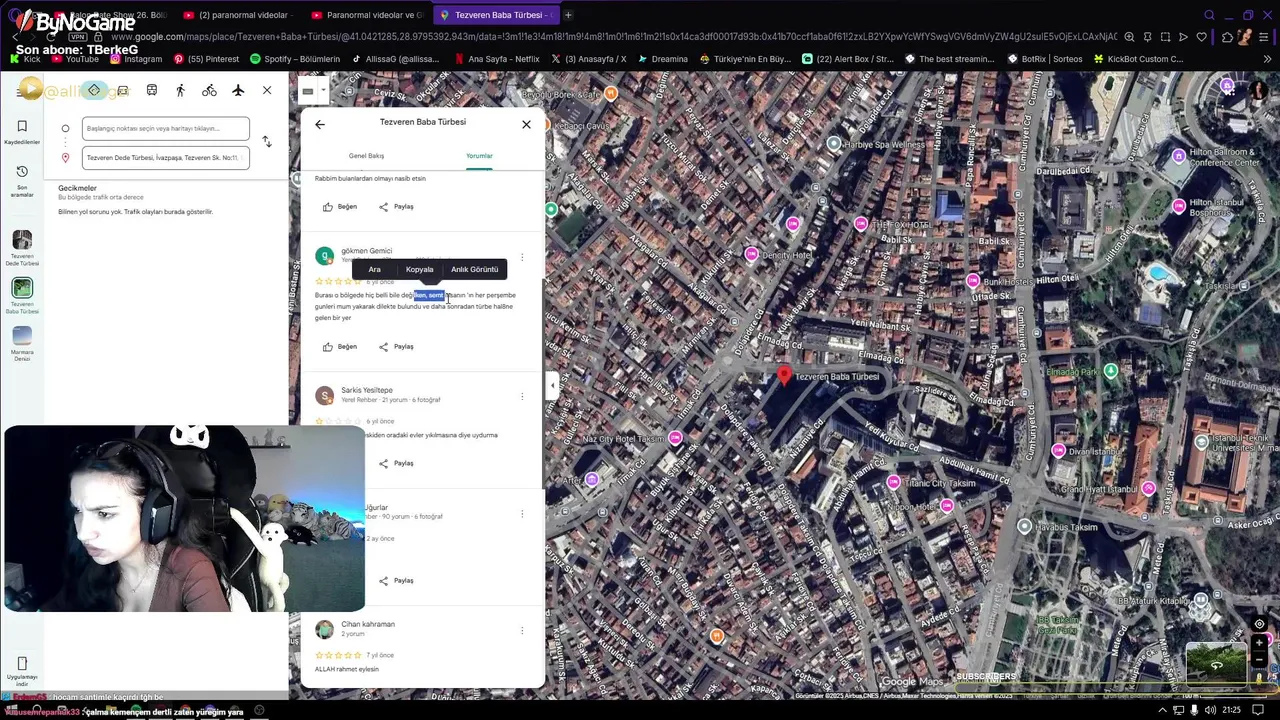Open Ana Sayfa - Netflix bookmark
This screenshot has height=720, width=1280.
click(496, 59)
